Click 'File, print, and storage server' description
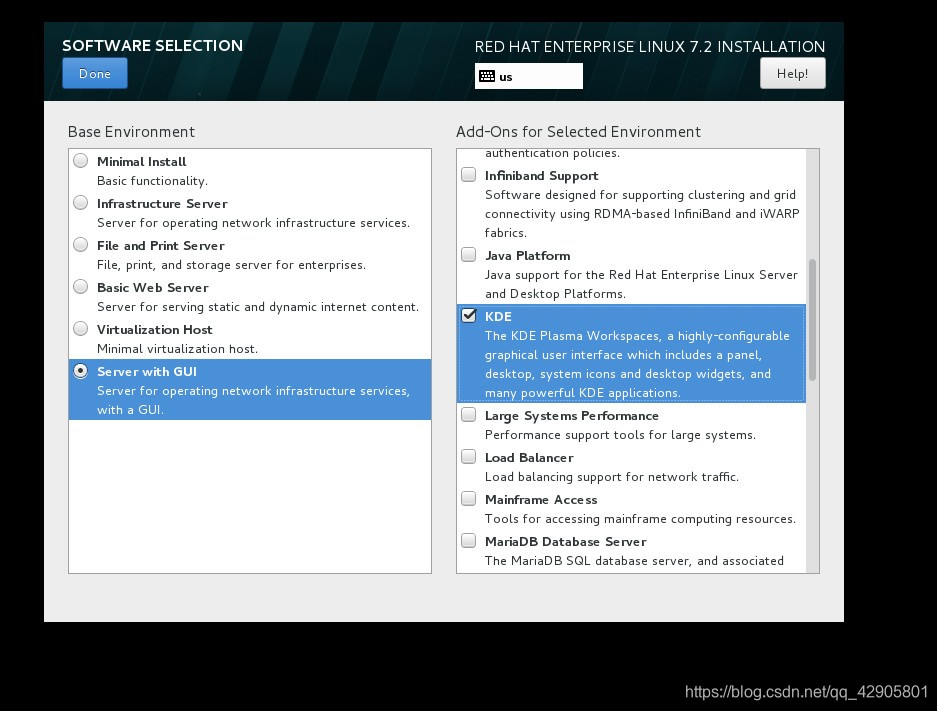Screen dimensions: 937x711 [231, 265]
